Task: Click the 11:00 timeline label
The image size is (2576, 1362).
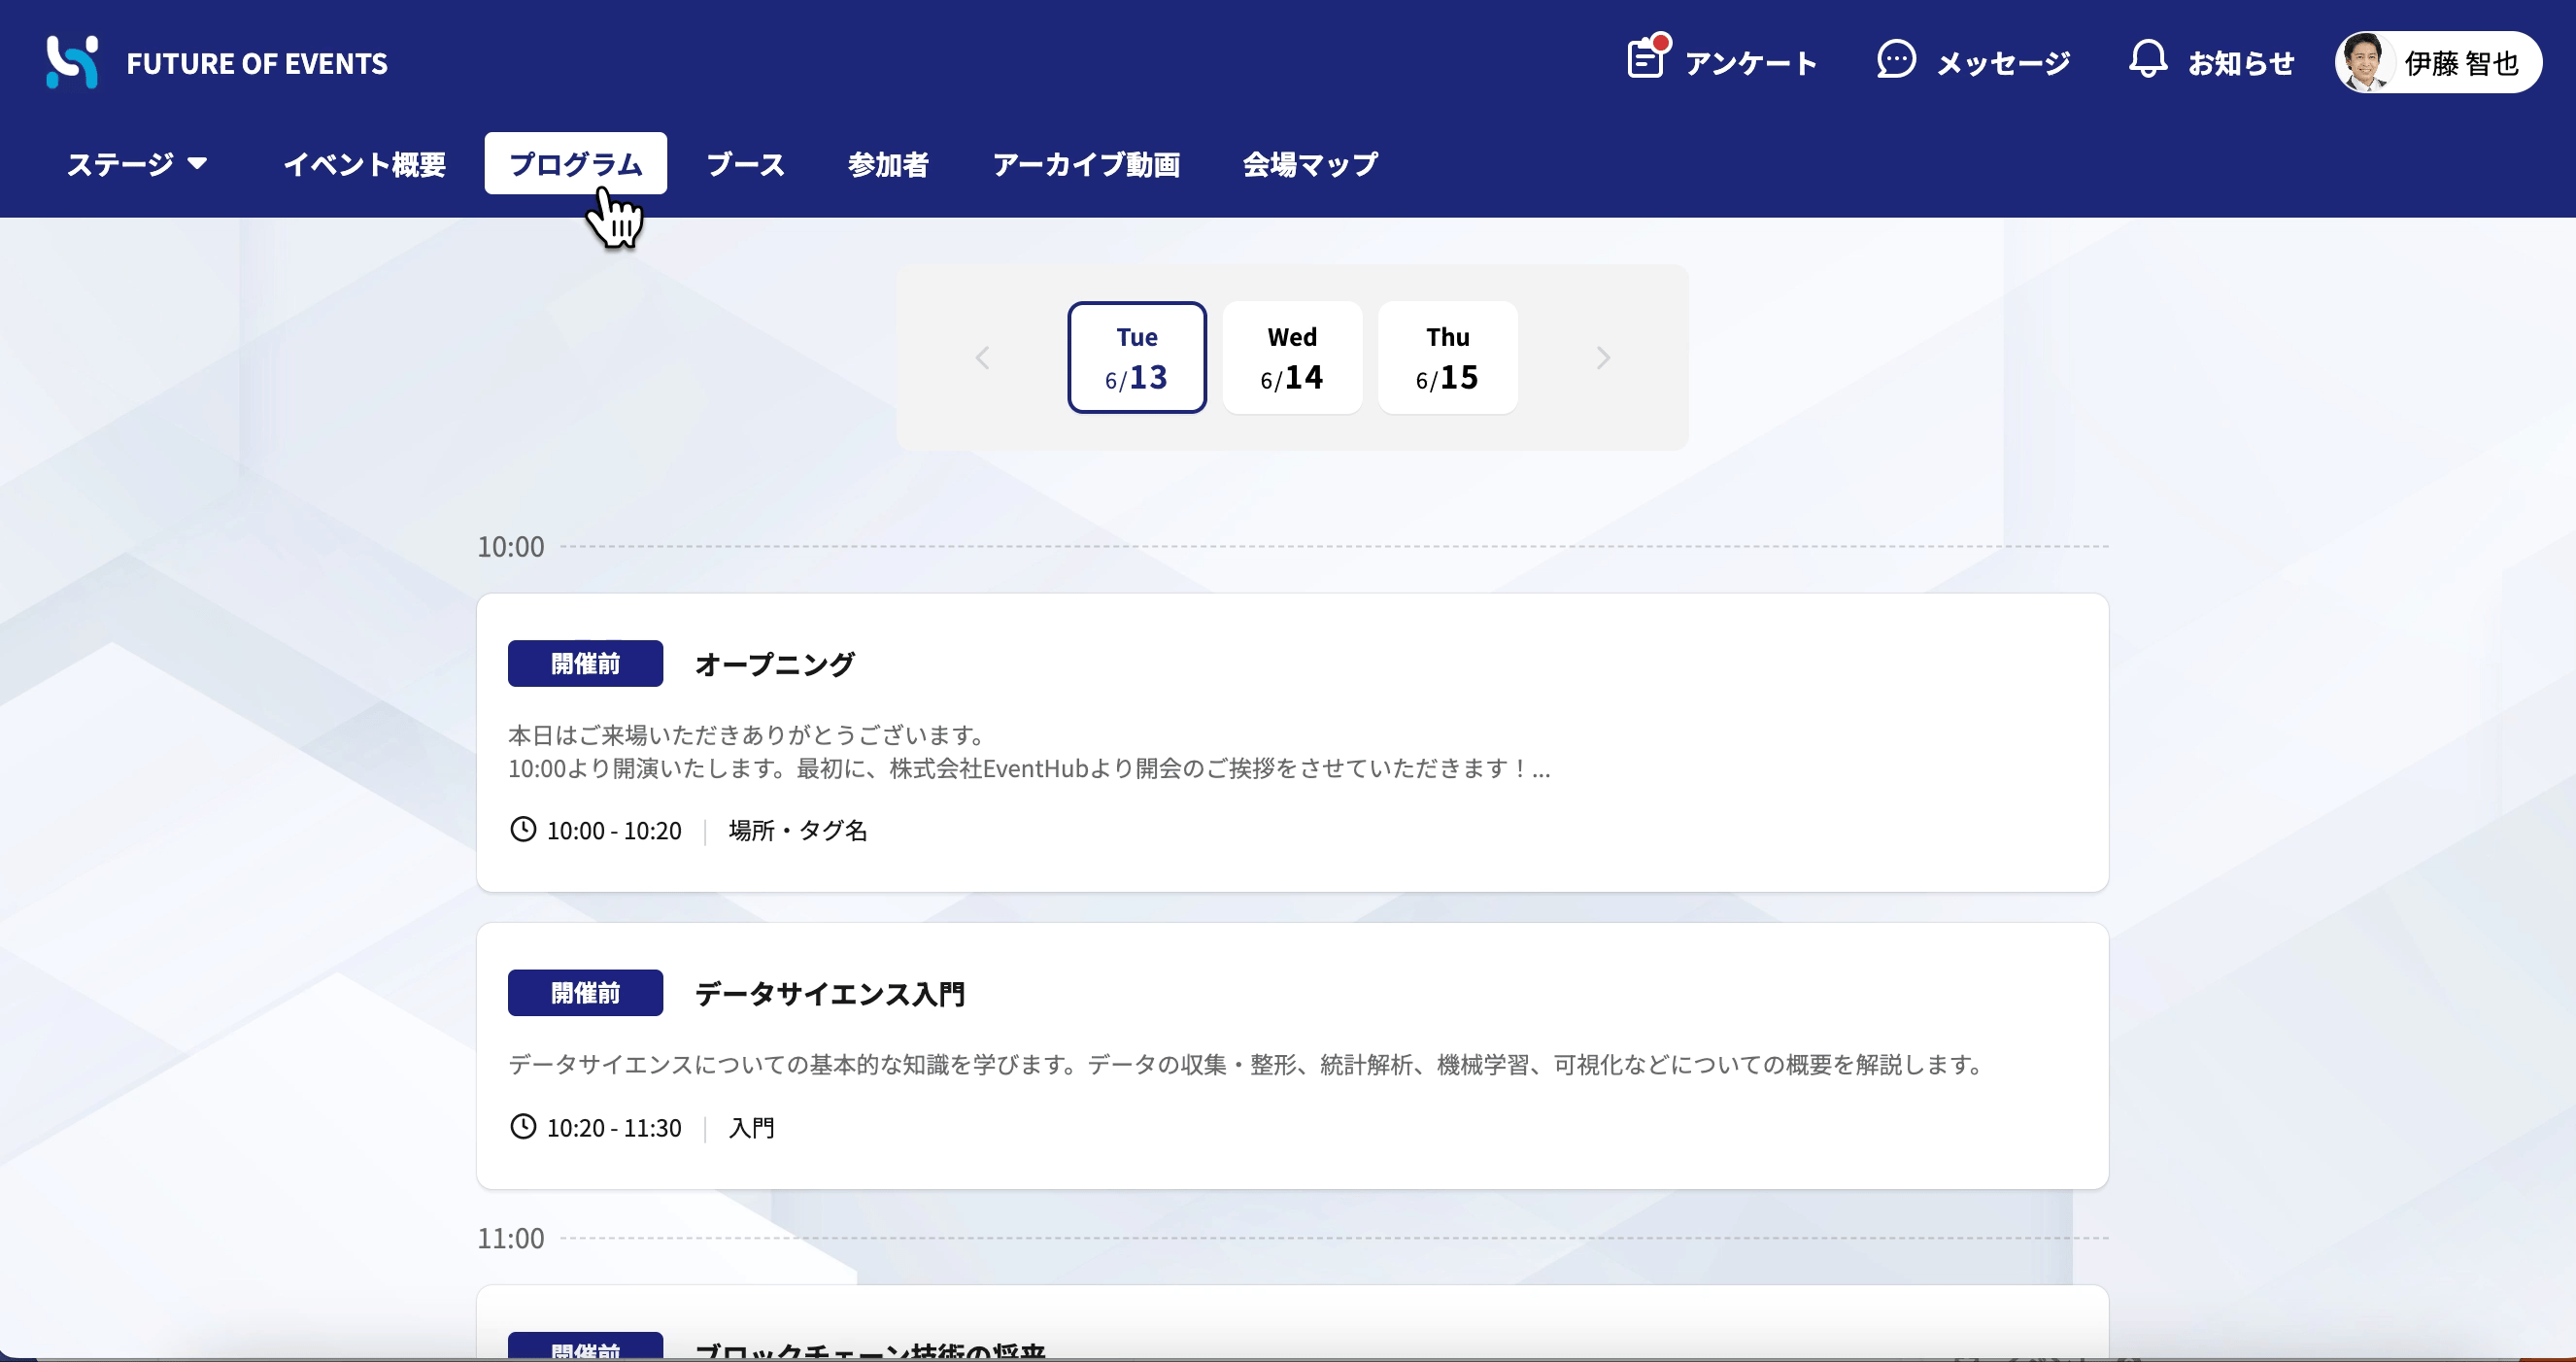Action: pyautogui.click(x=510, y=1238)
